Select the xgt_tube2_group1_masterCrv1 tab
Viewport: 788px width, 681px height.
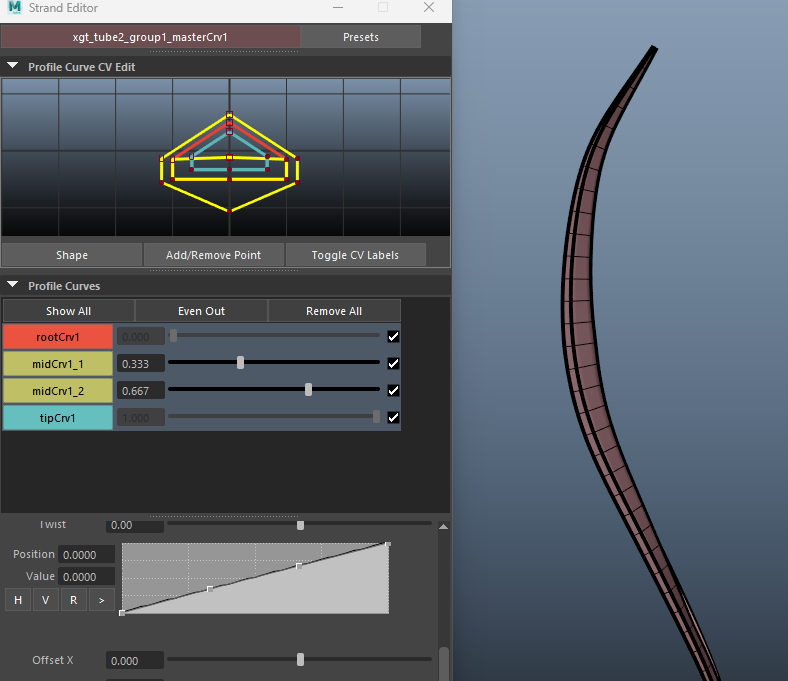150,37
